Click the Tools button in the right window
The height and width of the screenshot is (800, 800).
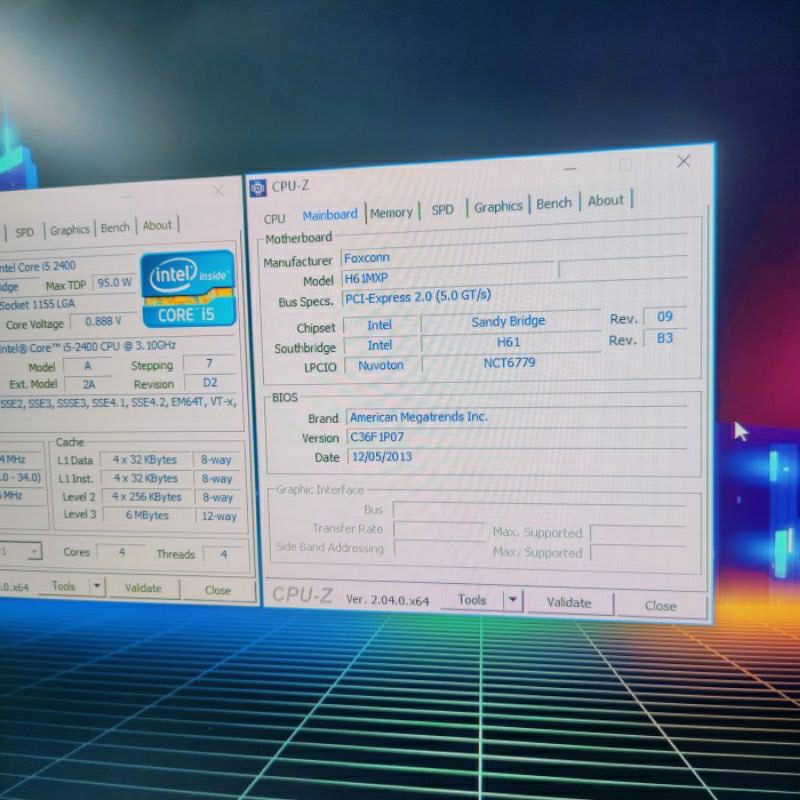[x=471, y=600]
